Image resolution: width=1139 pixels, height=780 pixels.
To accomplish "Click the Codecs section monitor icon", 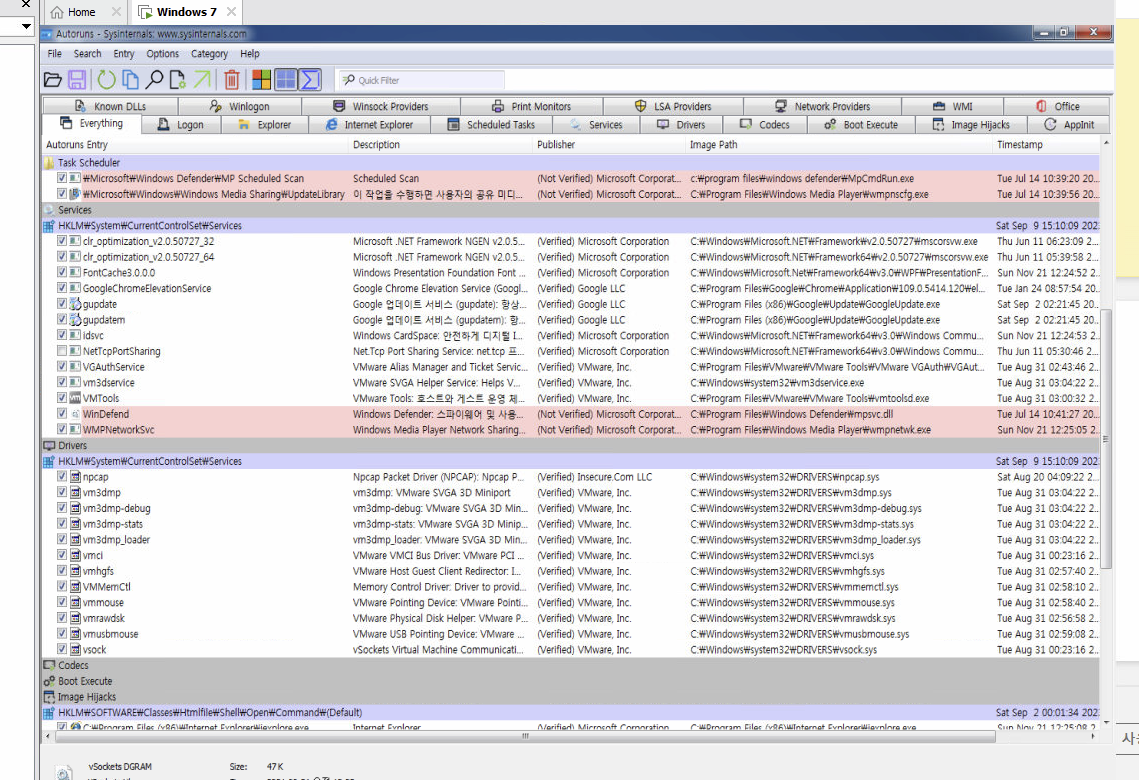I will (x=49, y=665).
